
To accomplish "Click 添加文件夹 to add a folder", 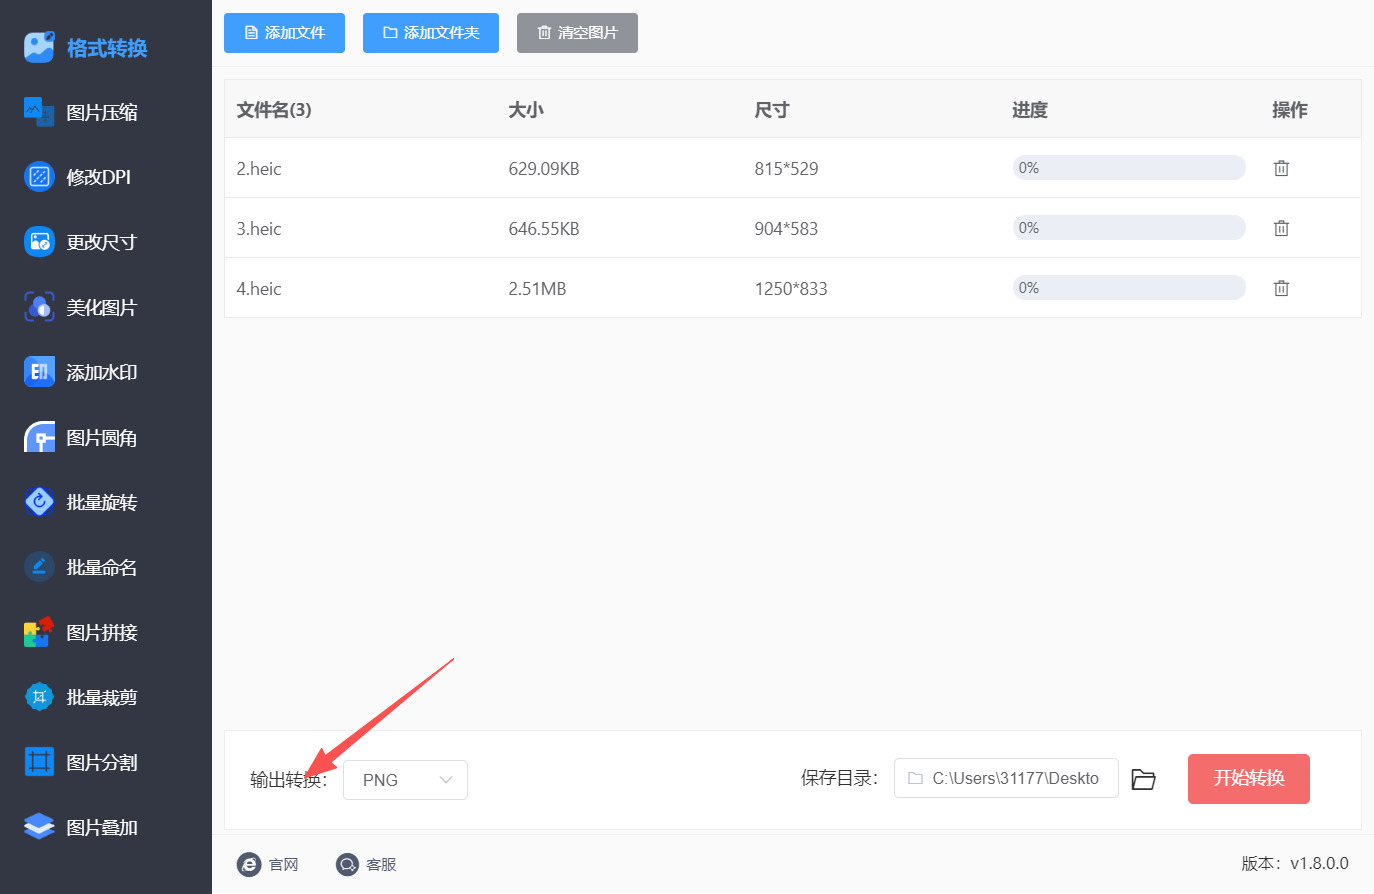I will [431, 33].
